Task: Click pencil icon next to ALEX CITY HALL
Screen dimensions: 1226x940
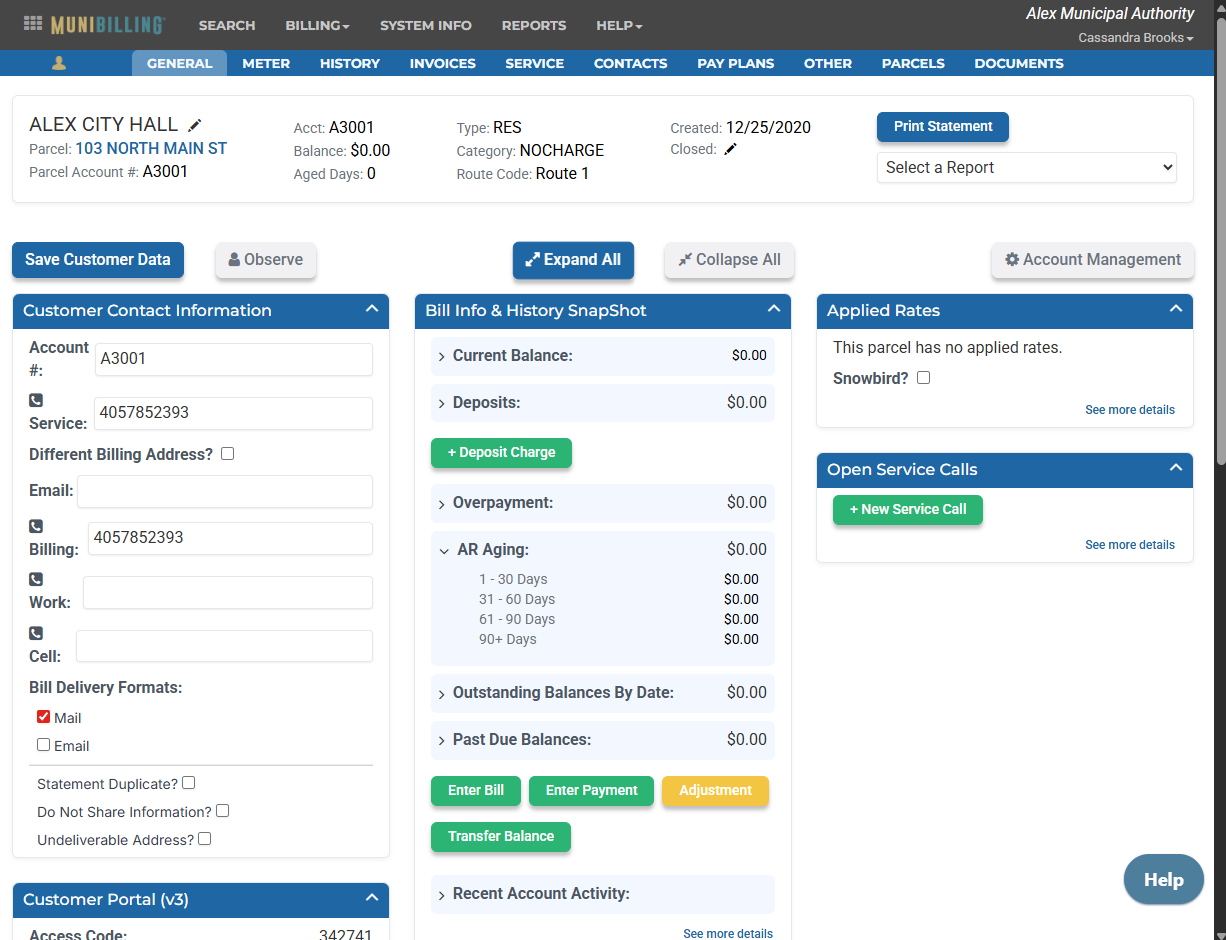Action: 195,125
